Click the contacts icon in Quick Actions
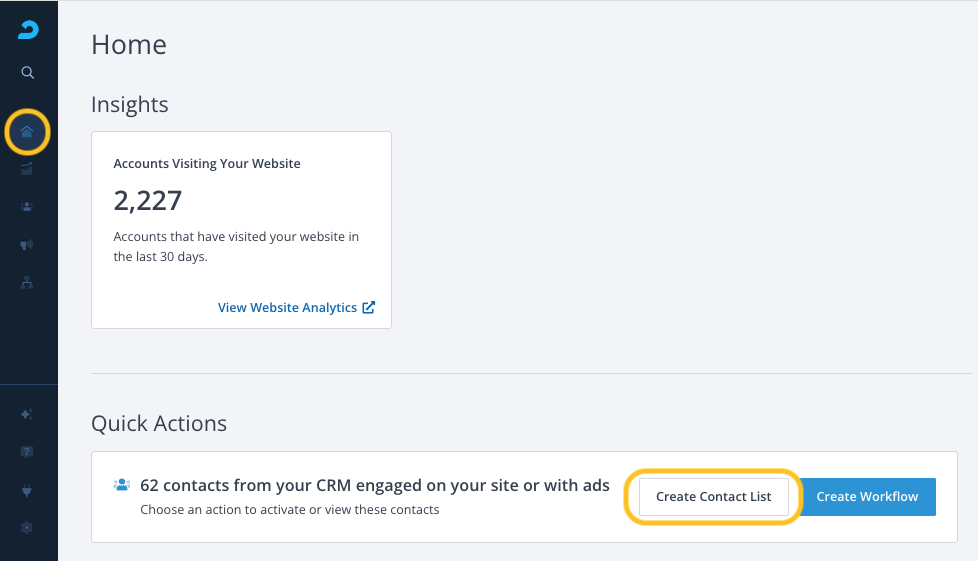This screenshot has width=978, height=561. click(122, 485)
